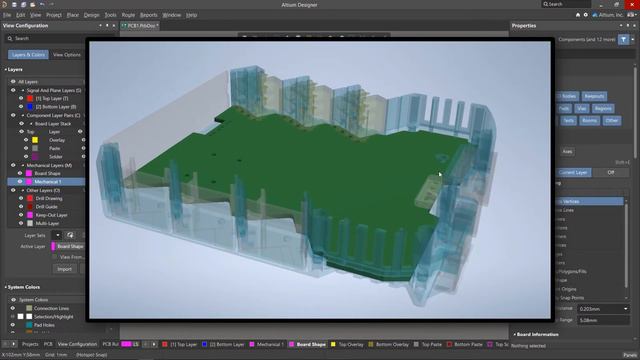Click the undo arrow in title bar
This screenshot has width=640, height=360.
[42, 4]
